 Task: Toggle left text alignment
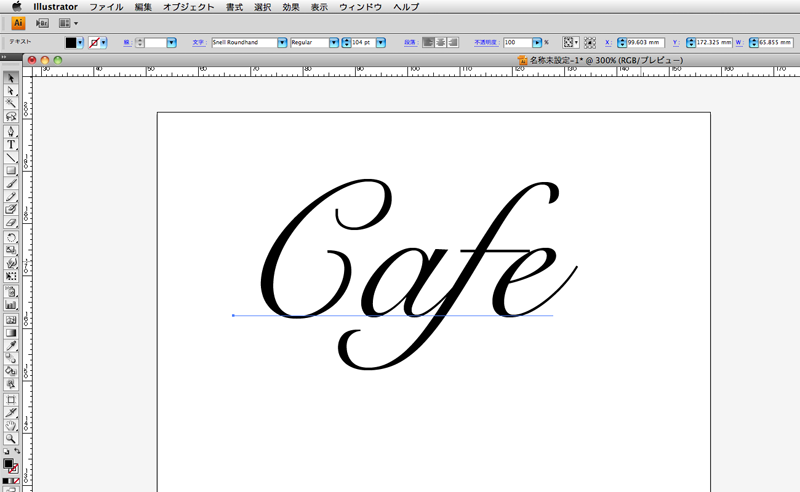[x=428, y=42]
